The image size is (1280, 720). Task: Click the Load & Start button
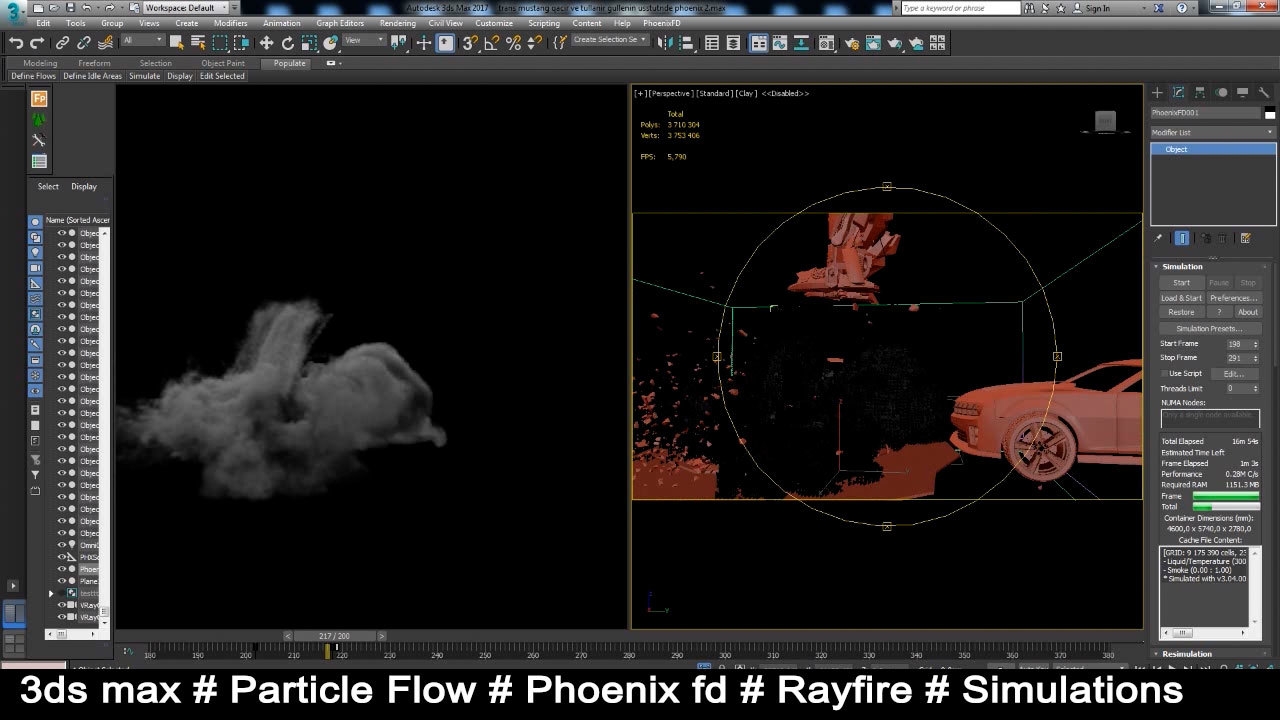tap(1181, 298)
